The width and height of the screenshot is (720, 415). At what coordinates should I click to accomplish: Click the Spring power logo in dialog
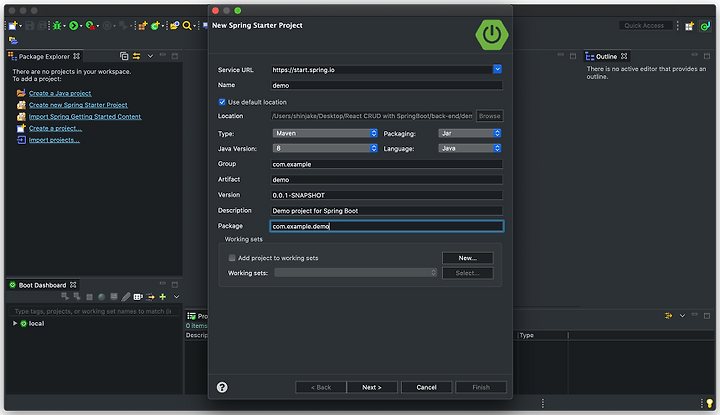point(491,35)
